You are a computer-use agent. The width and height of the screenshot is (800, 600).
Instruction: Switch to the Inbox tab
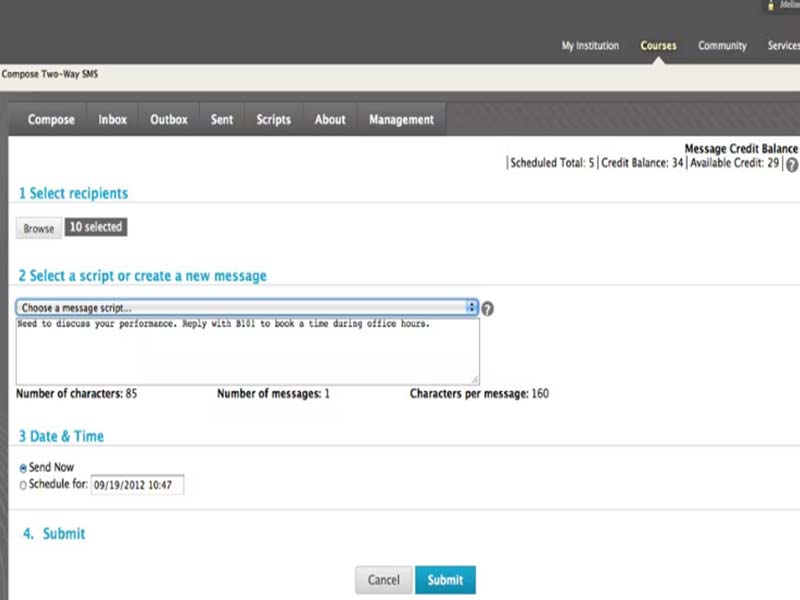click(x=112, y=119)
